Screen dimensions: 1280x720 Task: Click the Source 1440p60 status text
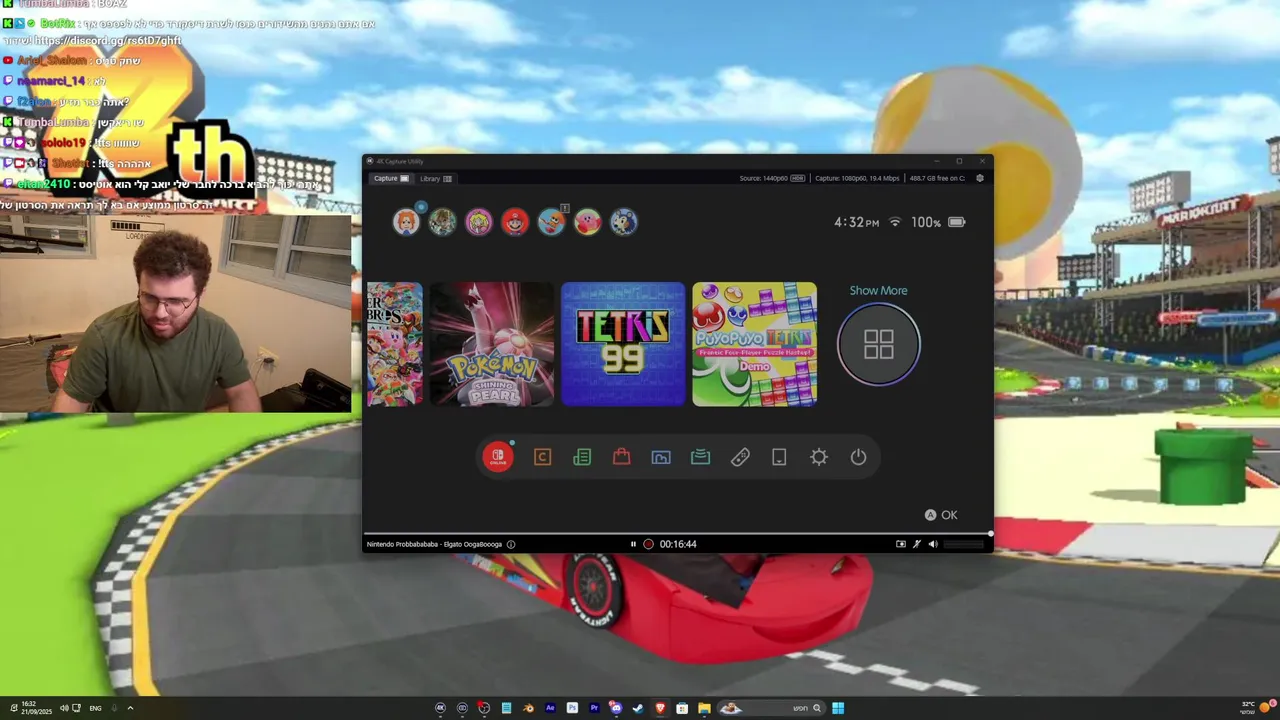pos(772,178)
